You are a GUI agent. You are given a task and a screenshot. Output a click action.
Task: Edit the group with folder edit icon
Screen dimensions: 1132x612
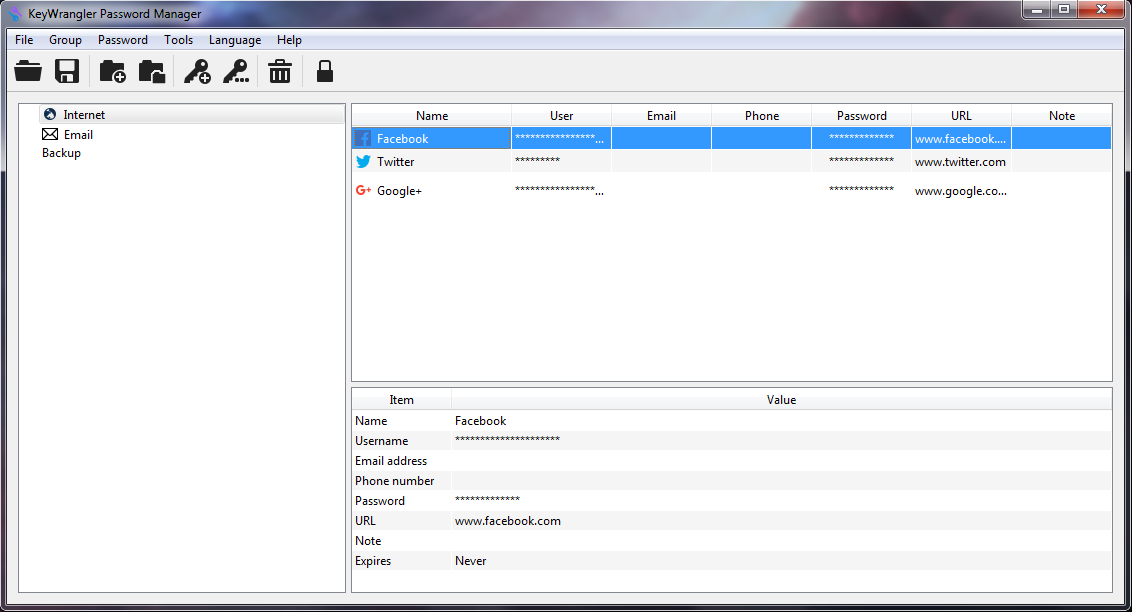click(152, 71)
